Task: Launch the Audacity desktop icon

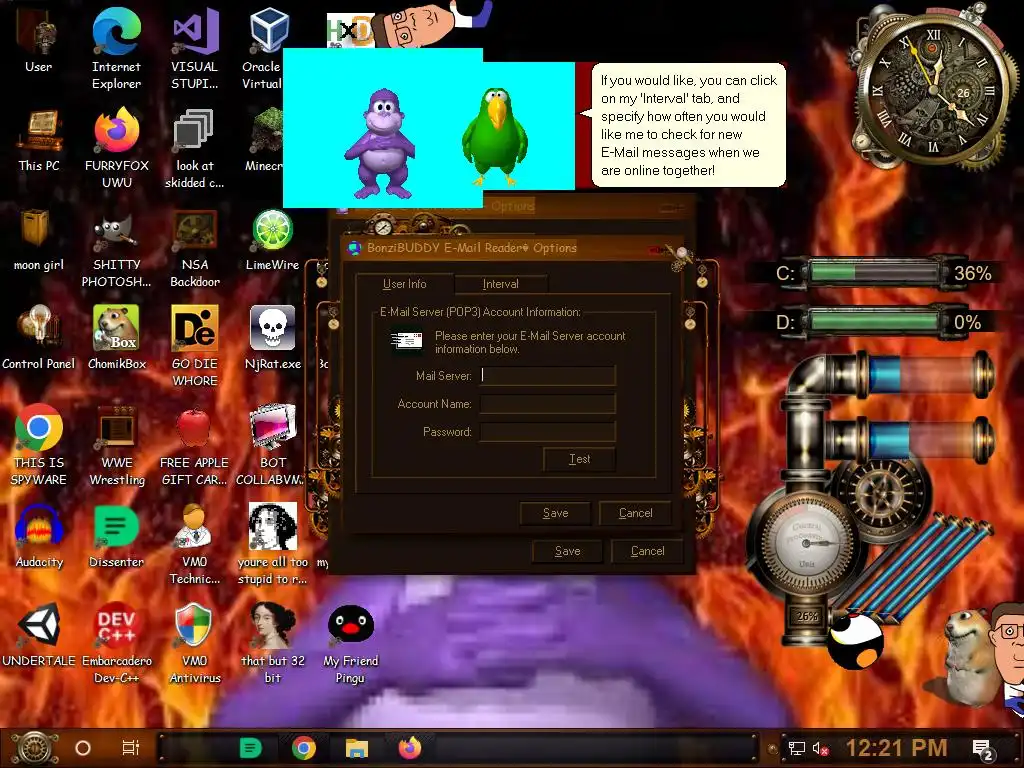Action: tap(39, 537)
